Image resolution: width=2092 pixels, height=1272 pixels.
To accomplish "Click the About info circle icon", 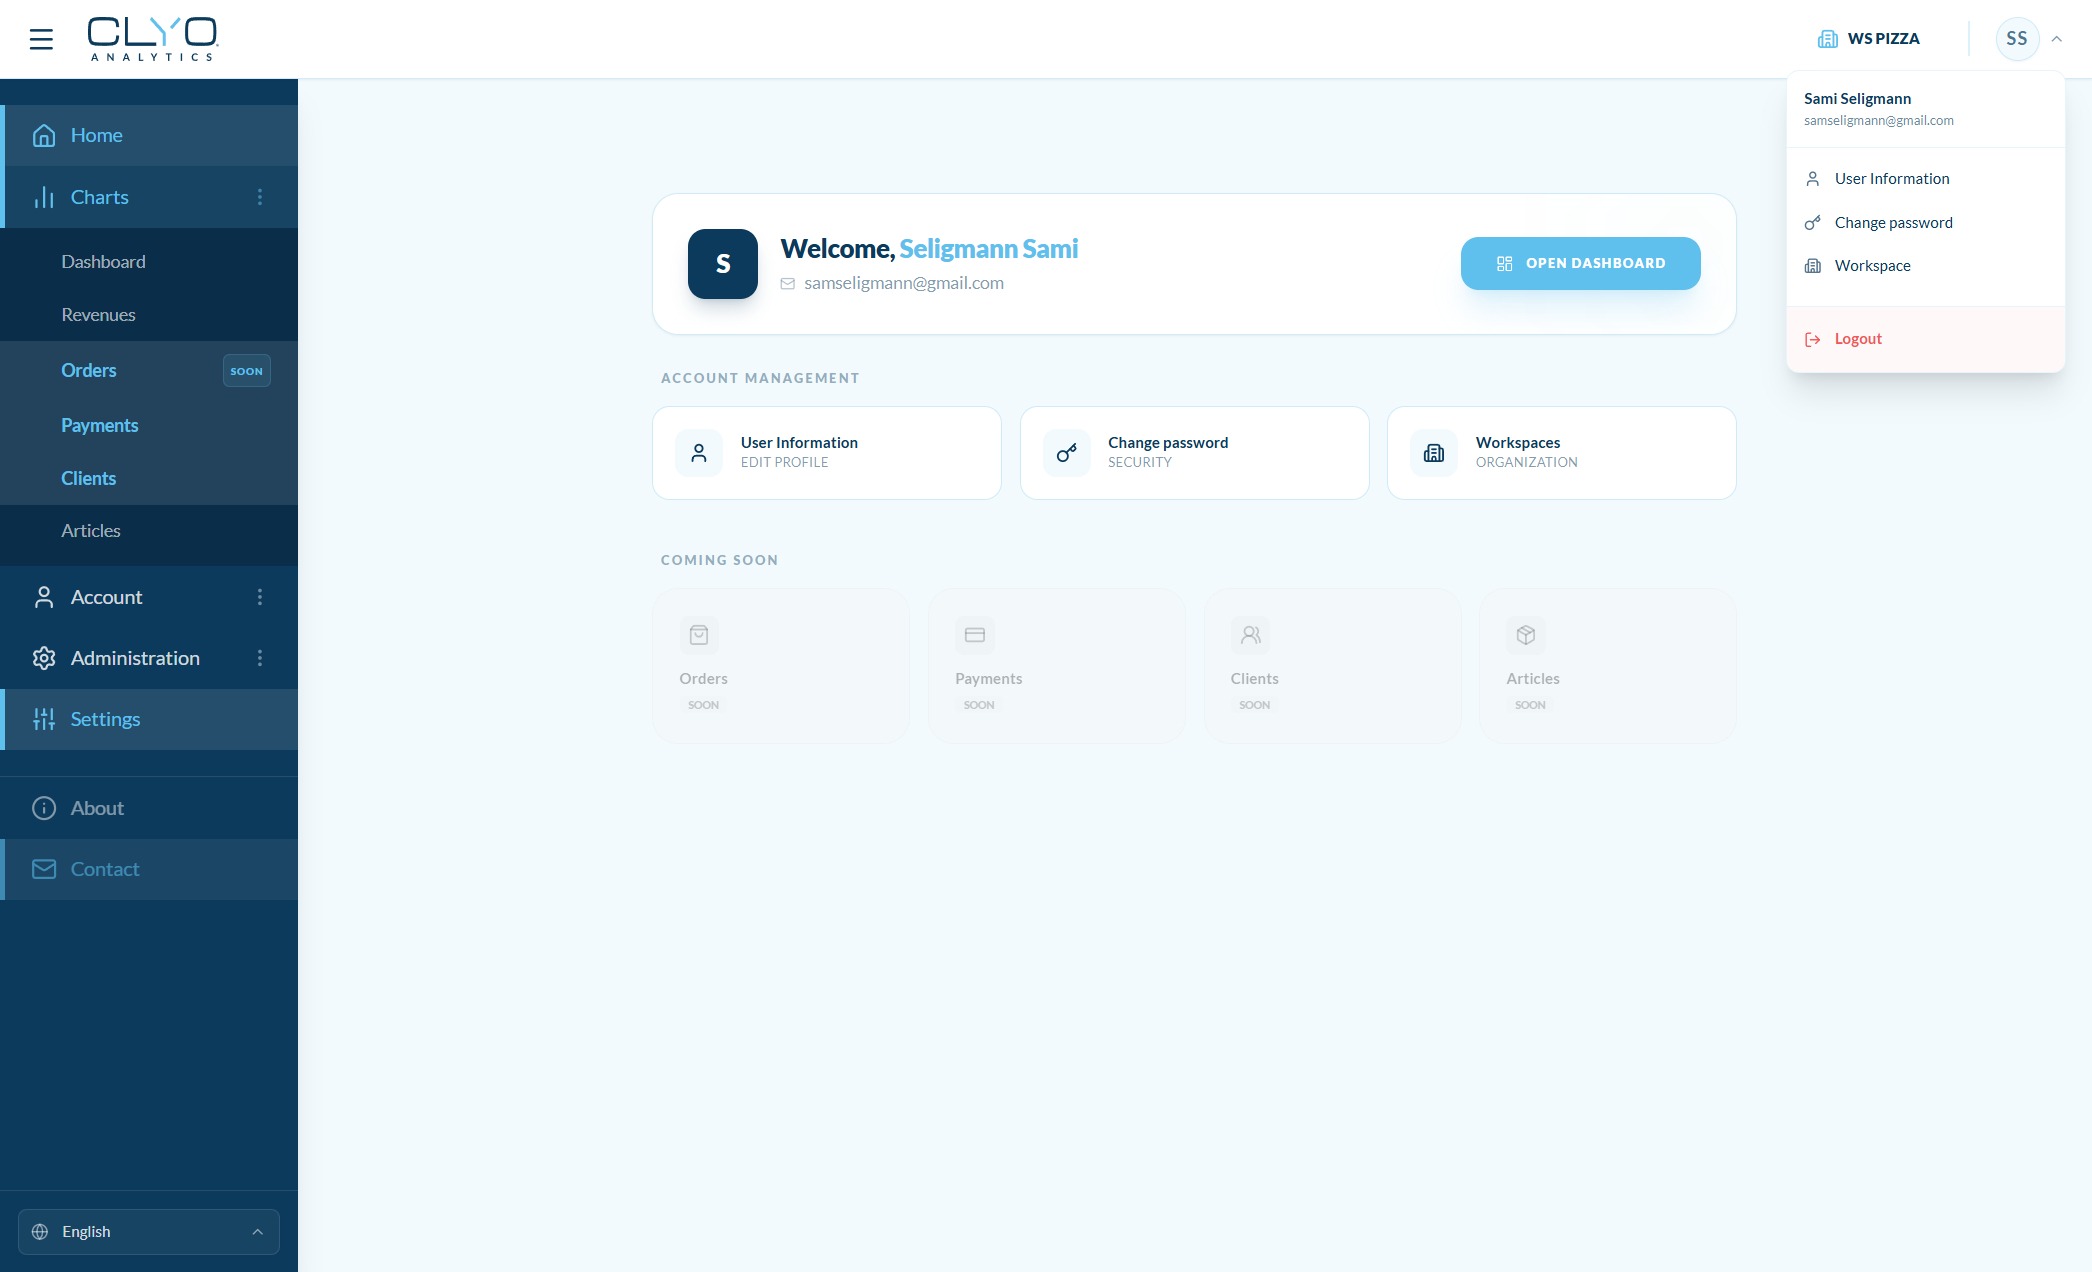I will click(x=44, y=808).
